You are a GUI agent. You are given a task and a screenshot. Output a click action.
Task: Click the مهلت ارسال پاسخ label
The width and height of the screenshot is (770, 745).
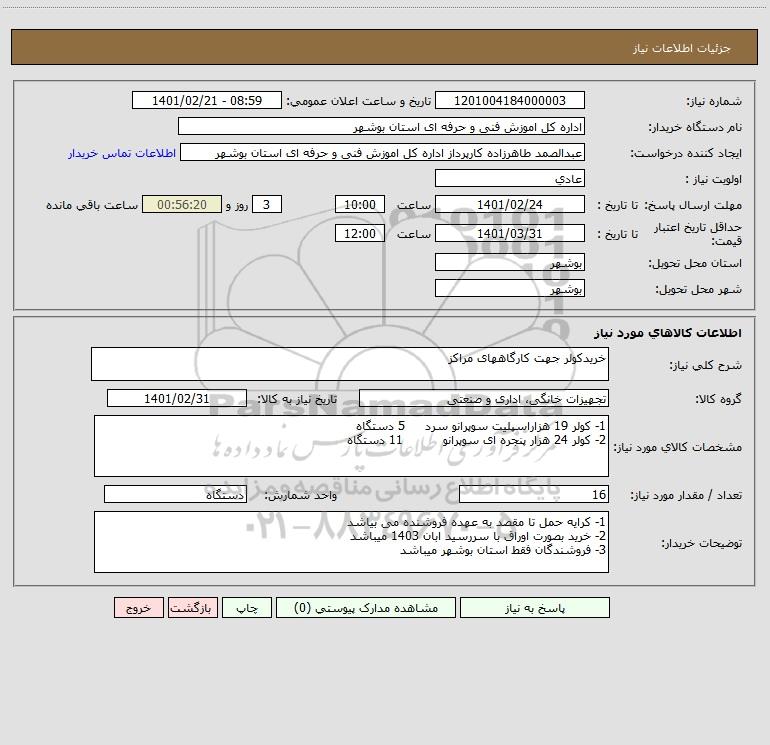click(x=694, y=205)
